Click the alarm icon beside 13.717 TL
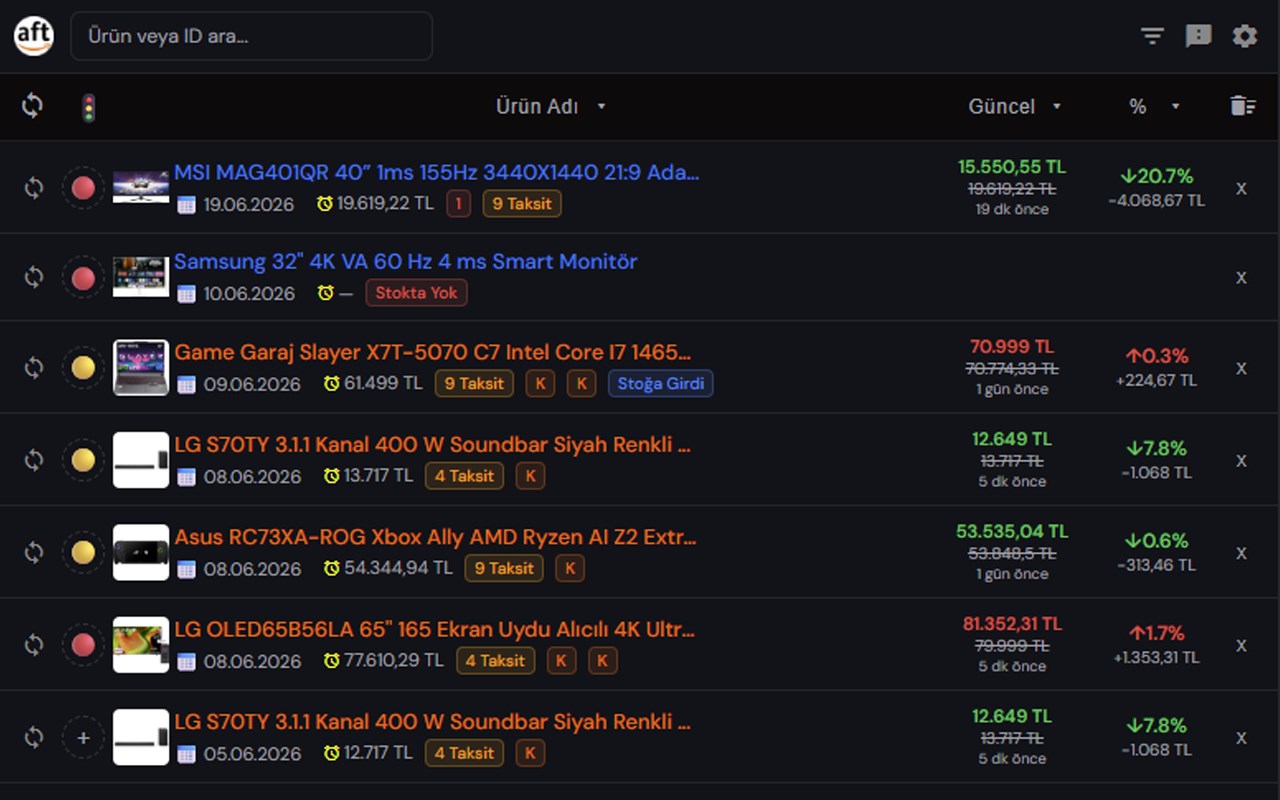Viewport: 1280px width, 800px height. [x=331, y=476]
